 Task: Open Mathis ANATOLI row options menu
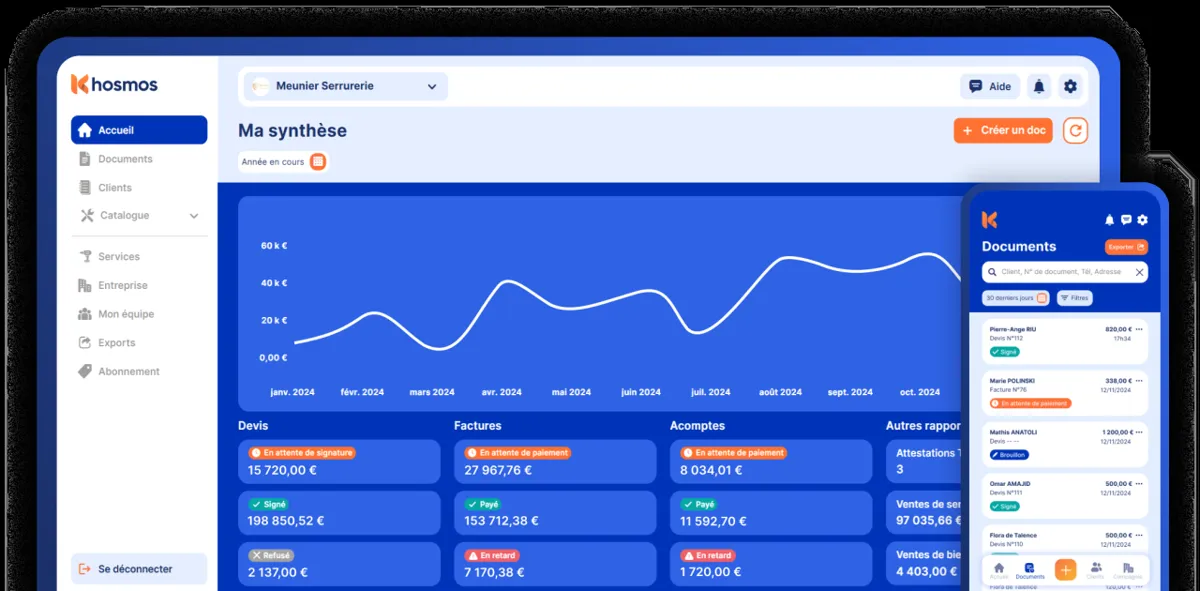[1139, 433]
